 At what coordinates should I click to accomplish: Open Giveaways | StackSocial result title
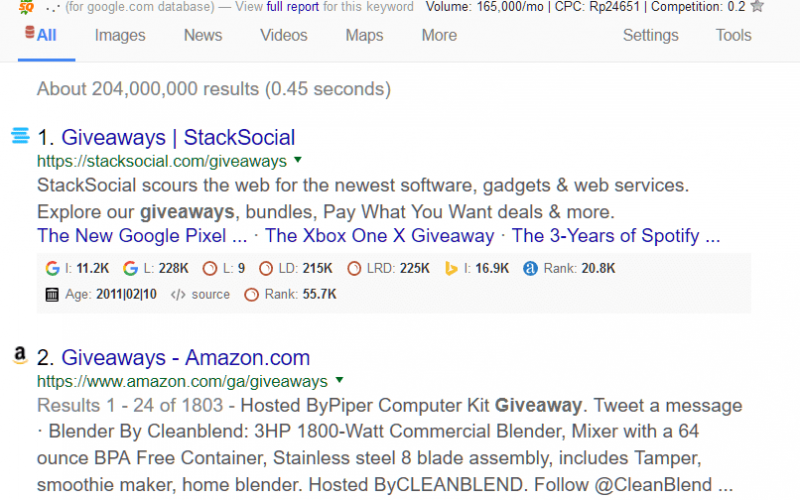point(178,137)
